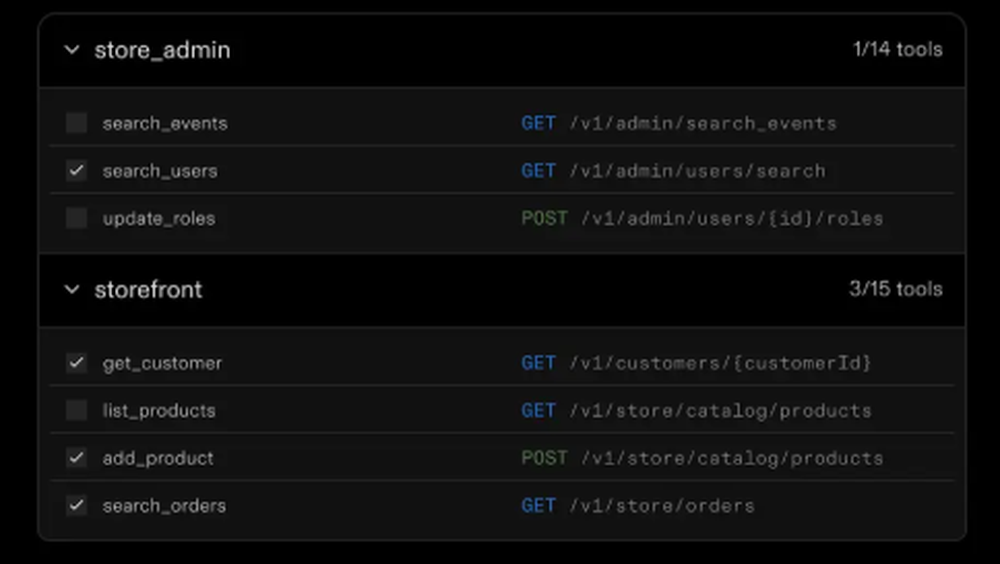Viewport: 1000px width, 564px height.
Task: Click the update_roles tool name
Action: coord(159,219)
